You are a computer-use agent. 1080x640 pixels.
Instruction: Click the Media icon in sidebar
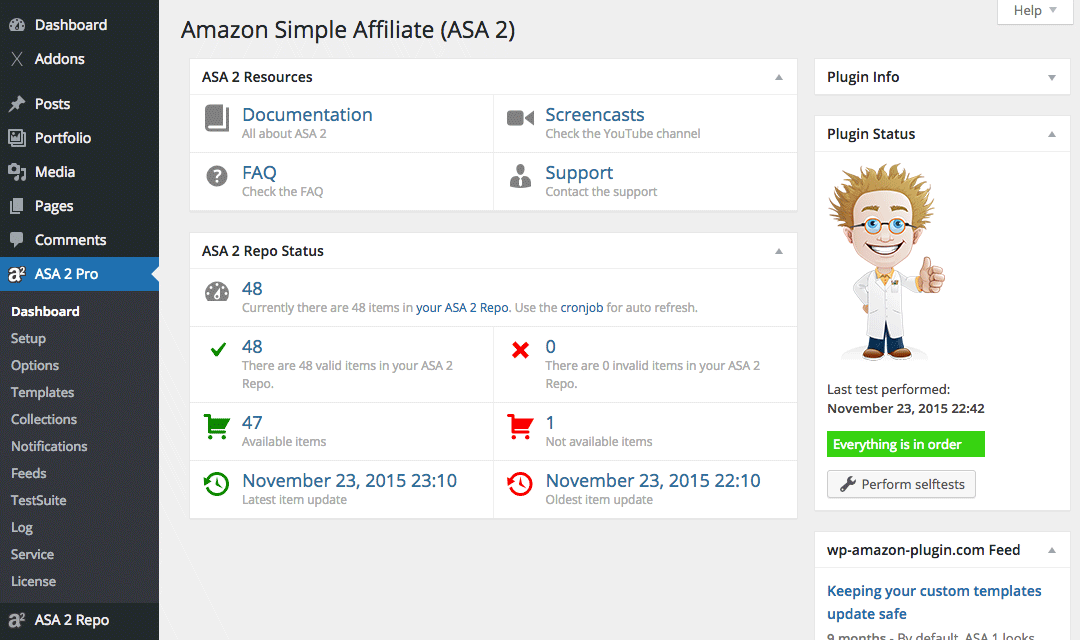pos(17,172)
